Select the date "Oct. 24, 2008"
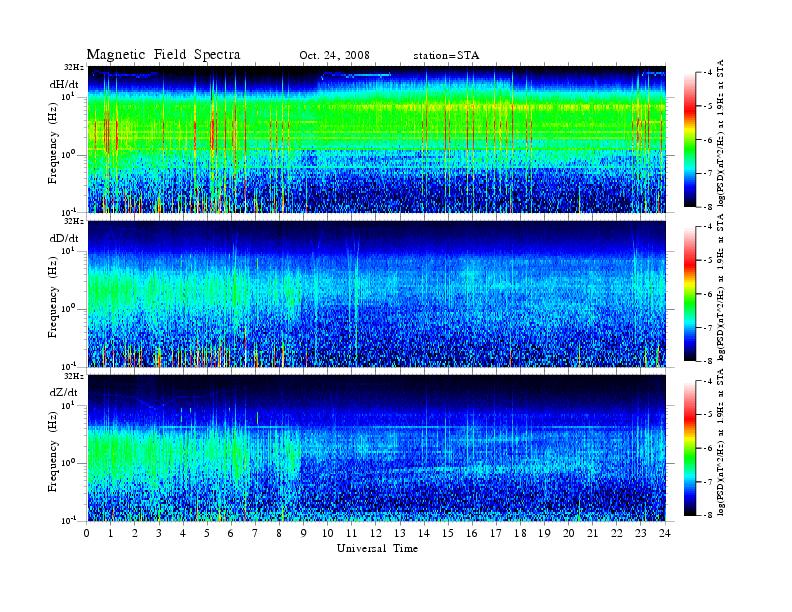The image size is (792, 612). [x=334, y=55]
